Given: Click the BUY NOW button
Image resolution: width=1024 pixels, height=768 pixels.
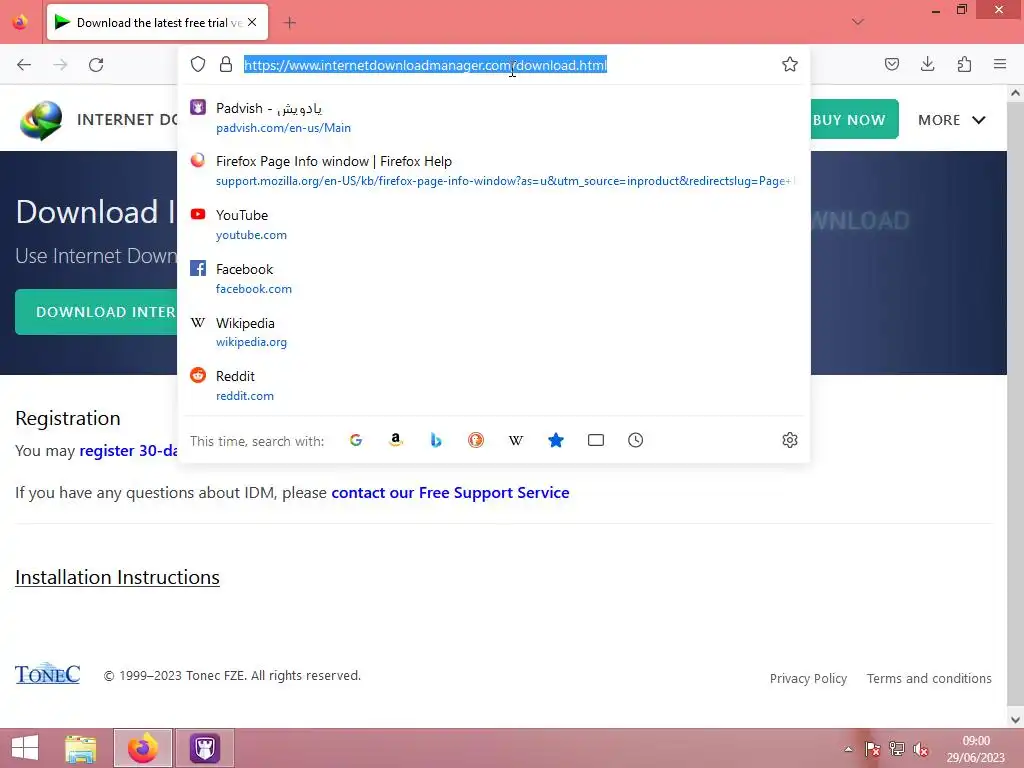Looking at the screenshot, I should coord(854,120).
